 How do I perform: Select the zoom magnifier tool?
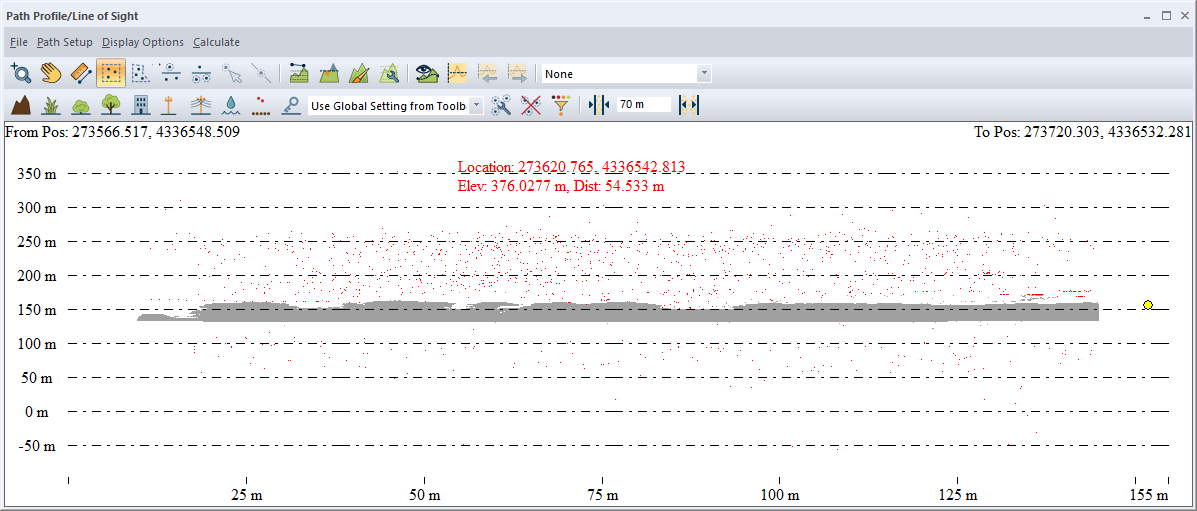pyautogui.click(x=21, y=73)
